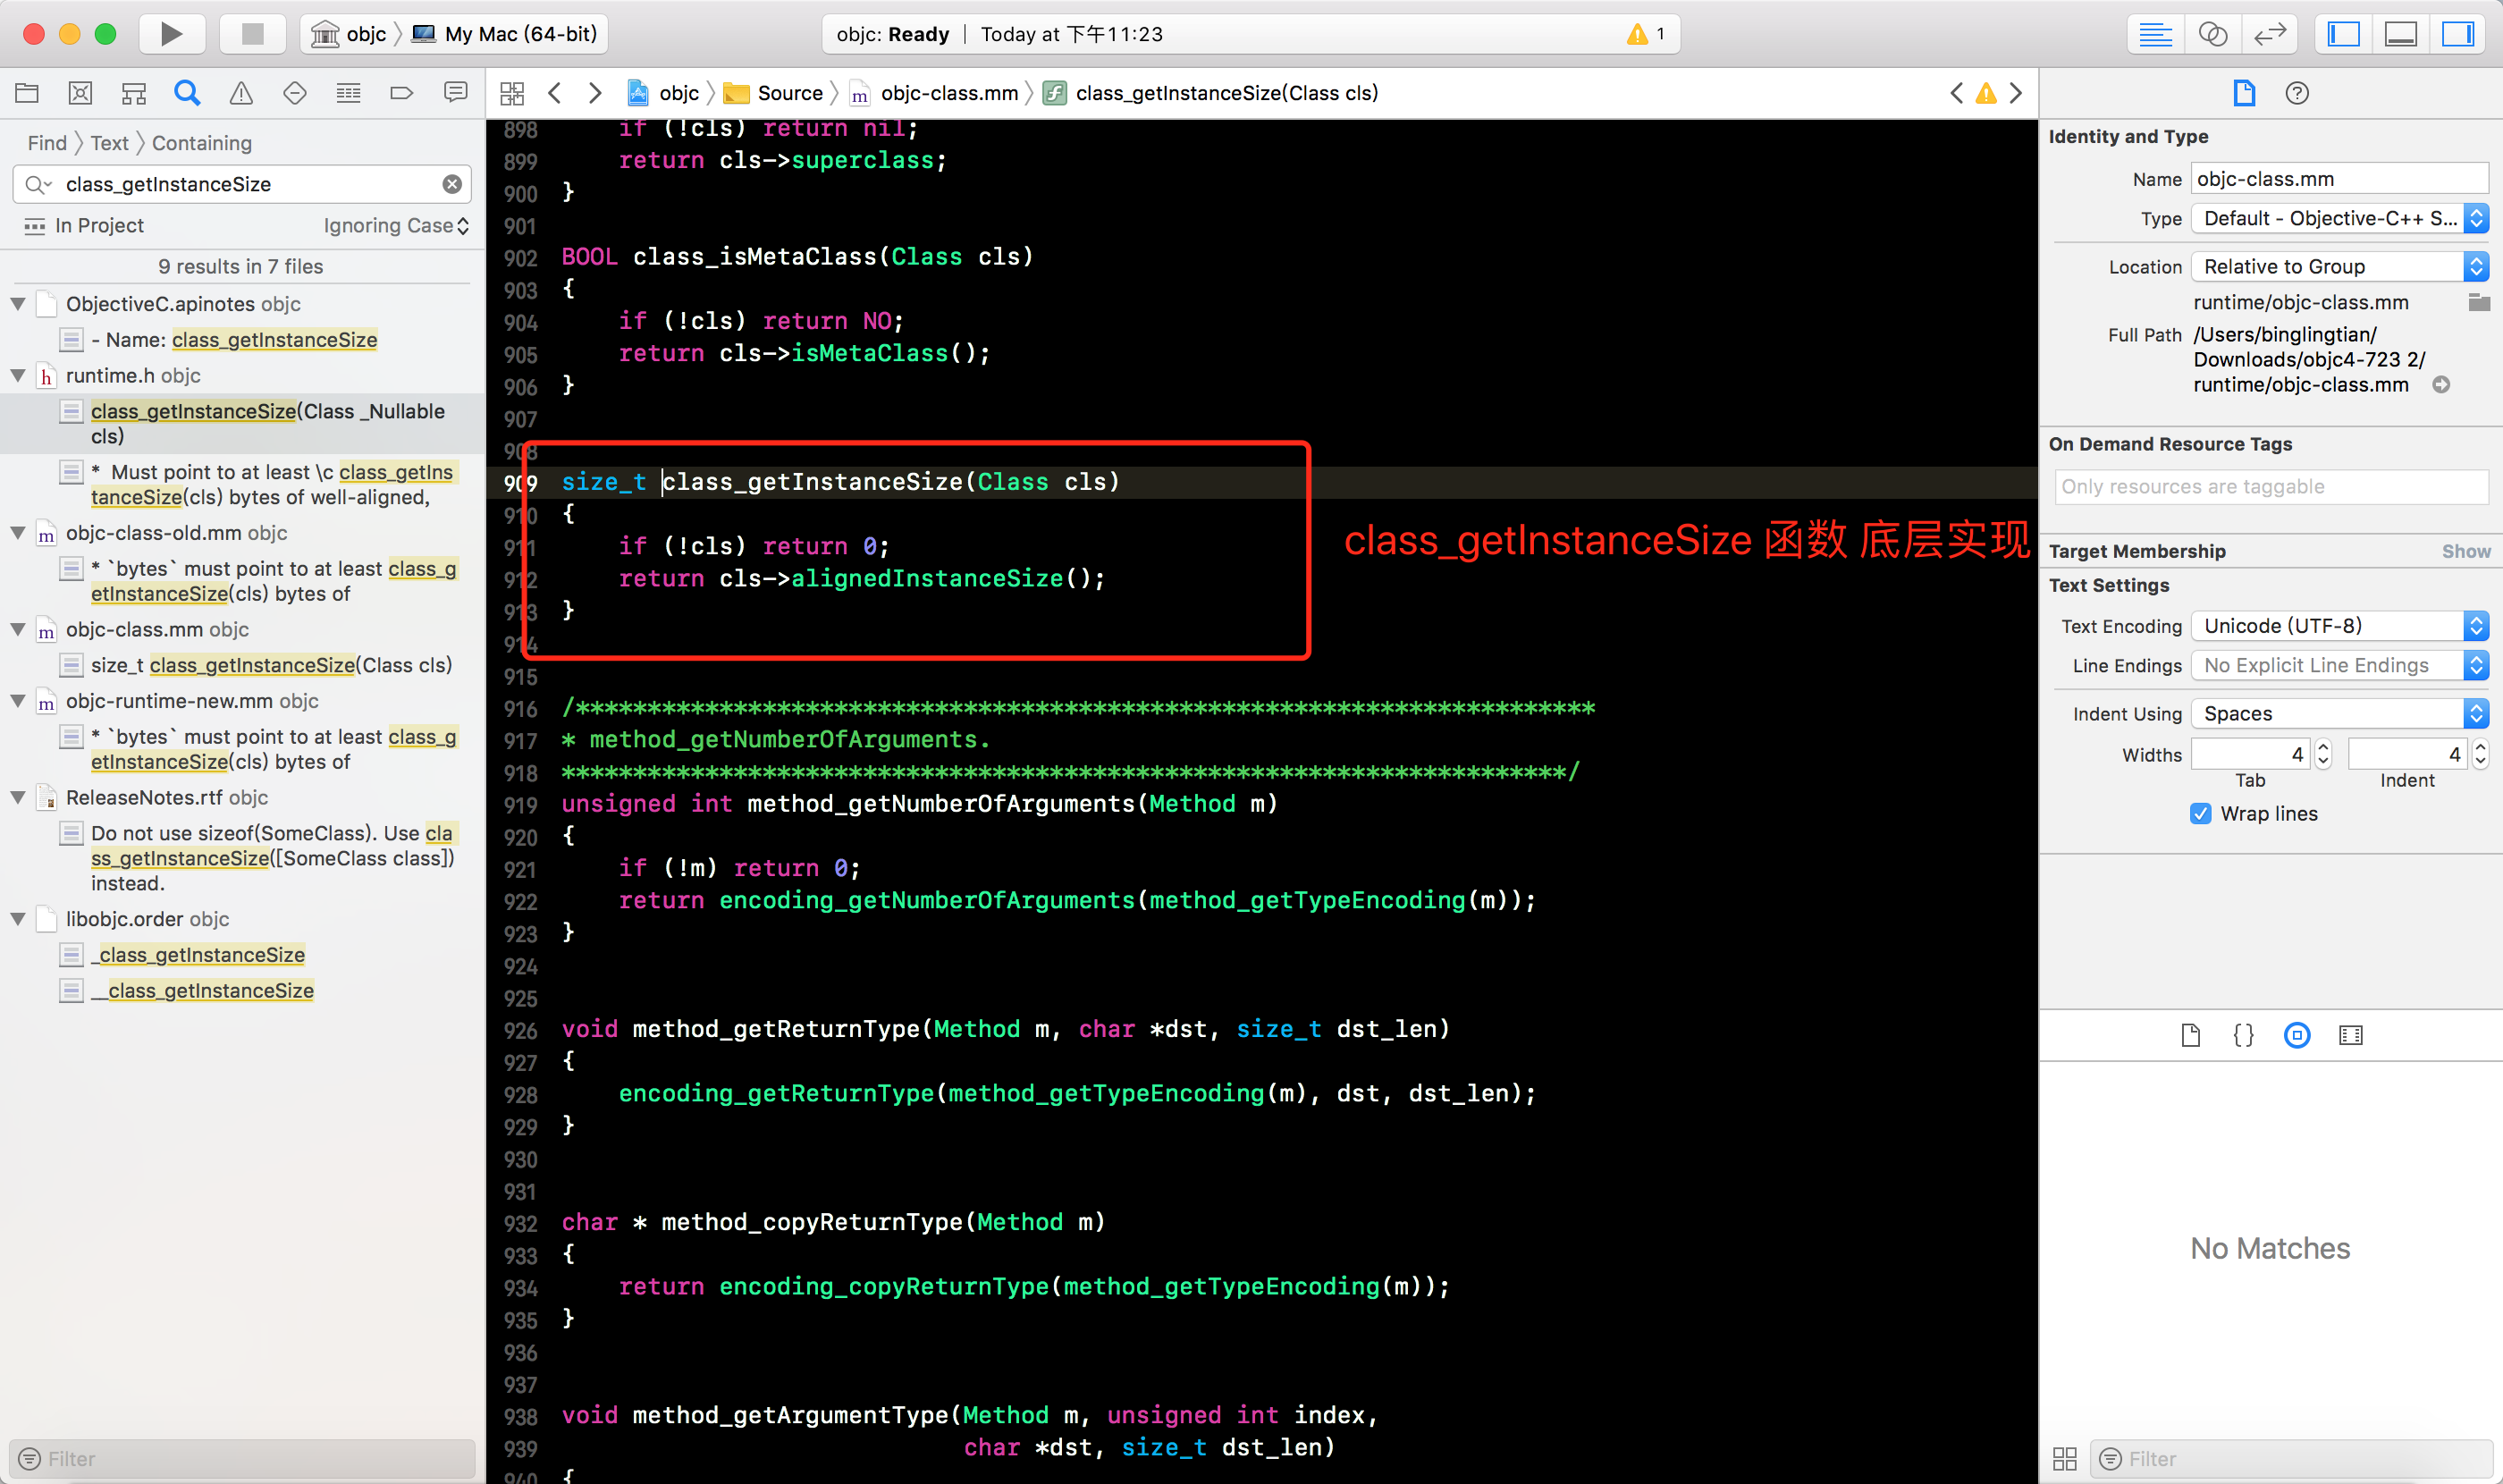Switch to Assistant editor

[x=2212, y=34]
